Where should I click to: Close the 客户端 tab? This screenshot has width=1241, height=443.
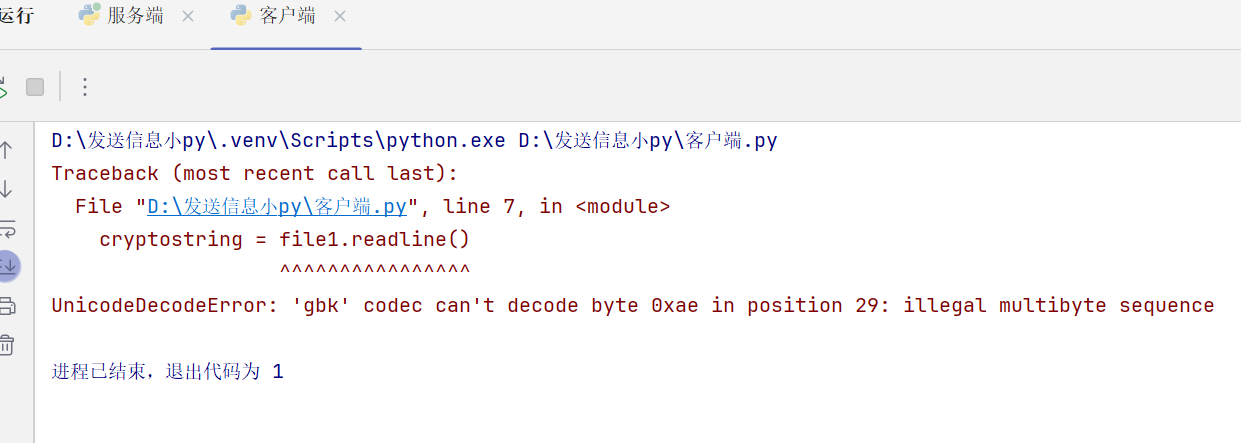click(340, 16)
